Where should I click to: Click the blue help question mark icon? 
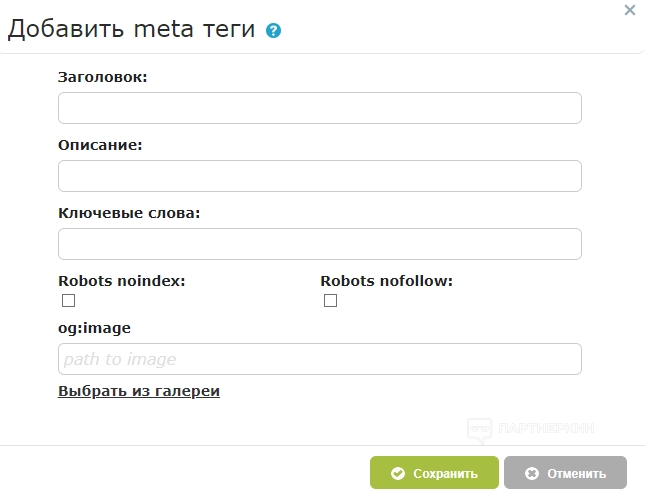(274, 31)
